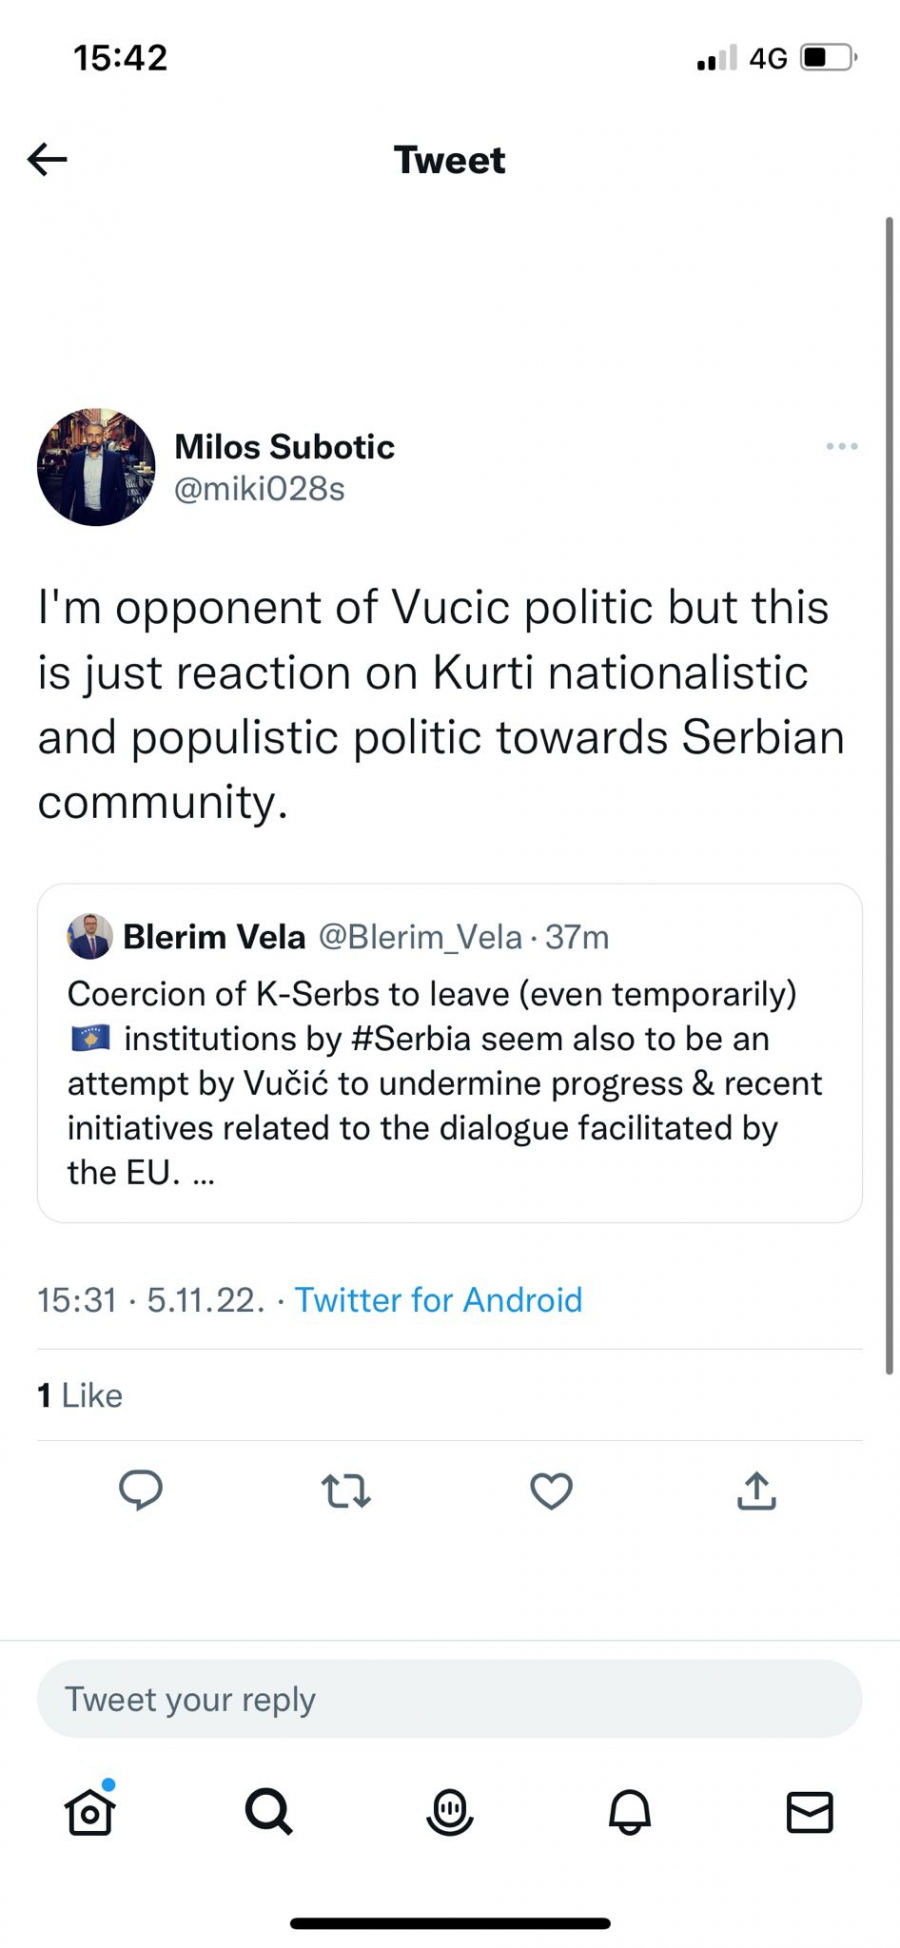Expand the quoted tweet from Blerim Vela
Screen dimensions: 900x1948
point(448,1050)
